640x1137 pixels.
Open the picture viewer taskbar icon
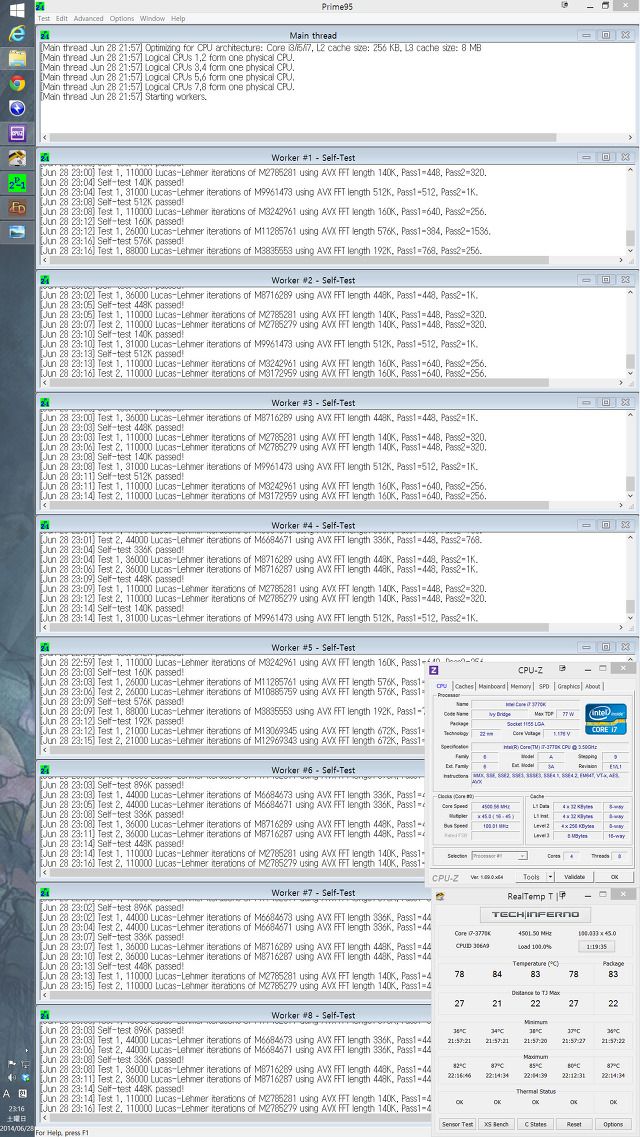tap(17, 232)
